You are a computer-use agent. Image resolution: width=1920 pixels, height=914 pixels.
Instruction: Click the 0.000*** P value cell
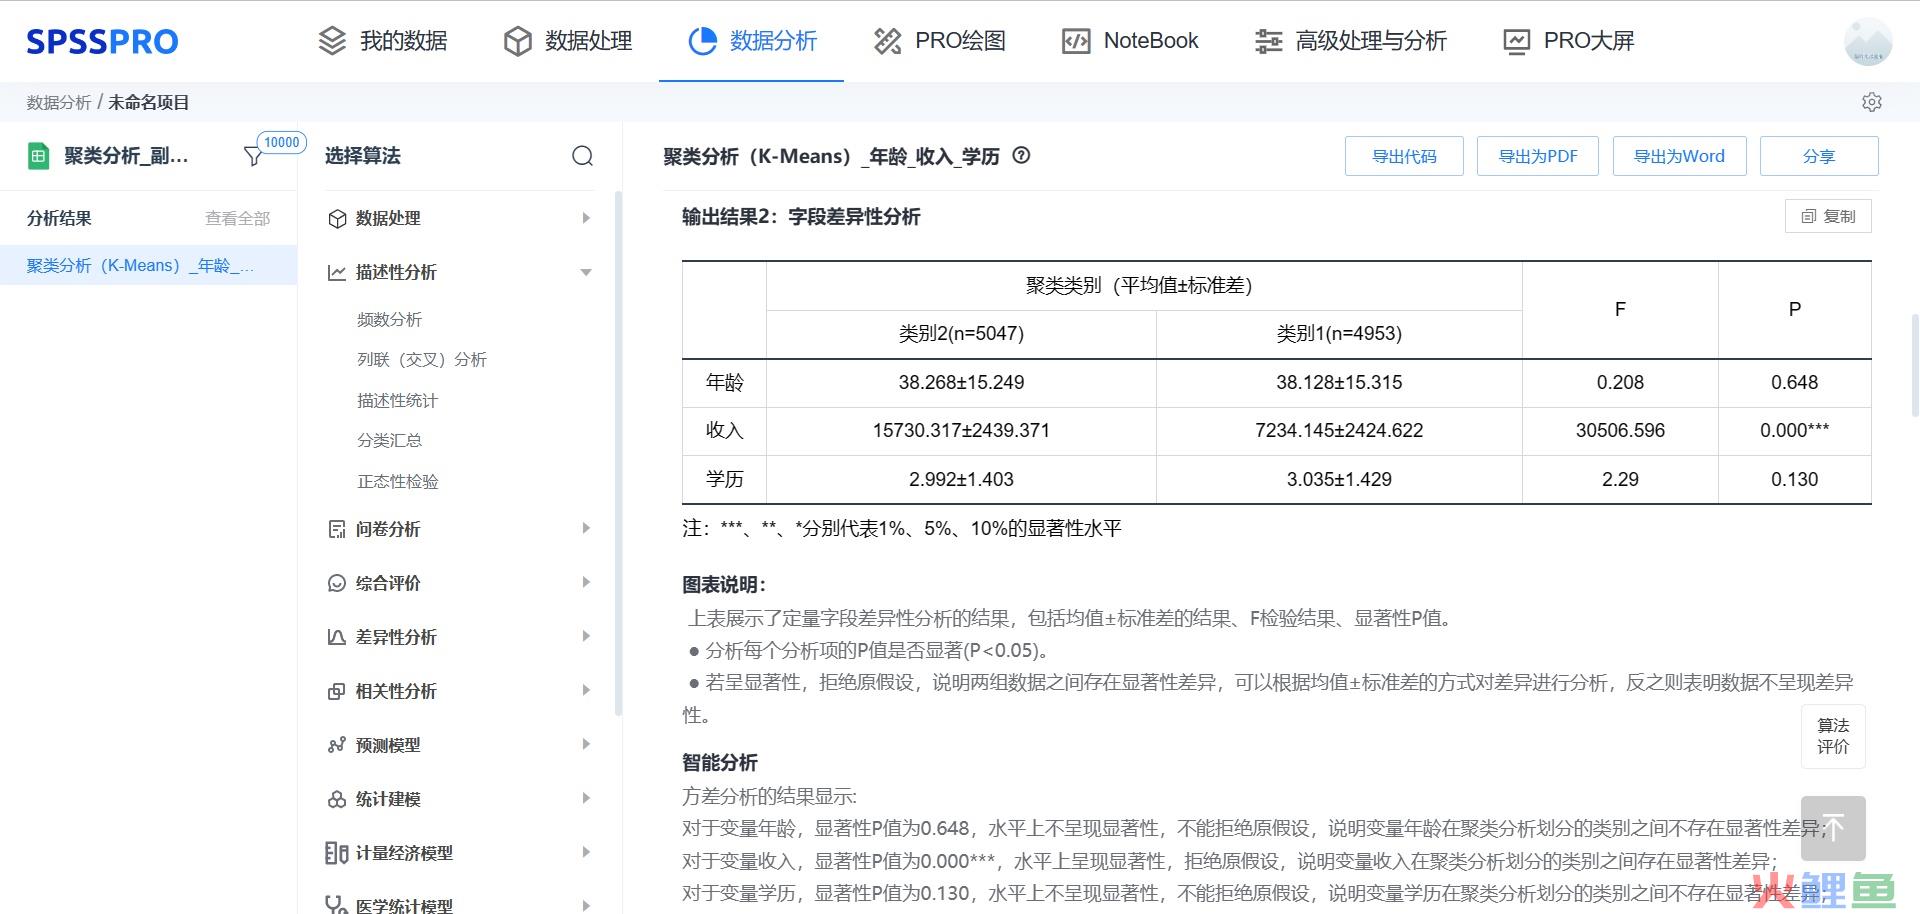[x=1794, y=430]
